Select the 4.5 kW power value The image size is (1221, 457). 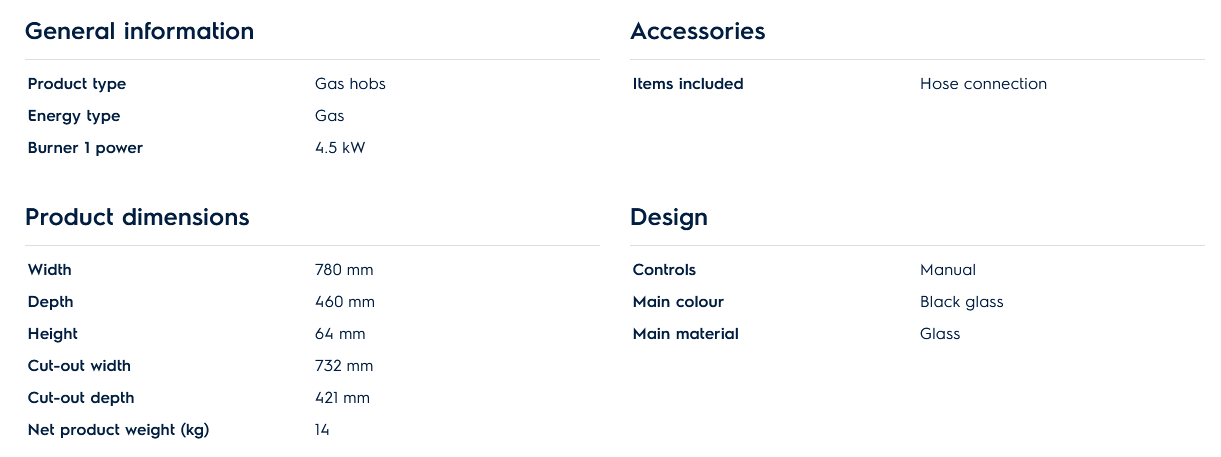click(x=340, y=148)
